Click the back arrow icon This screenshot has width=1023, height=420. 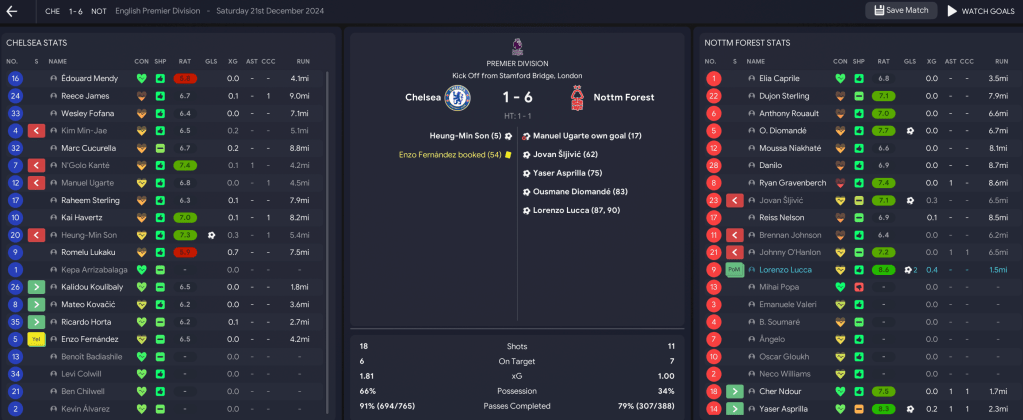pos(12,11)
